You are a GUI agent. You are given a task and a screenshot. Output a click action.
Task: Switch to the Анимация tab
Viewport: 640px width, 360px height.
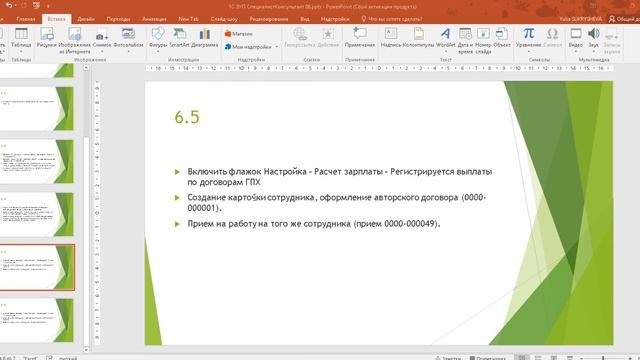pos(154,19)
